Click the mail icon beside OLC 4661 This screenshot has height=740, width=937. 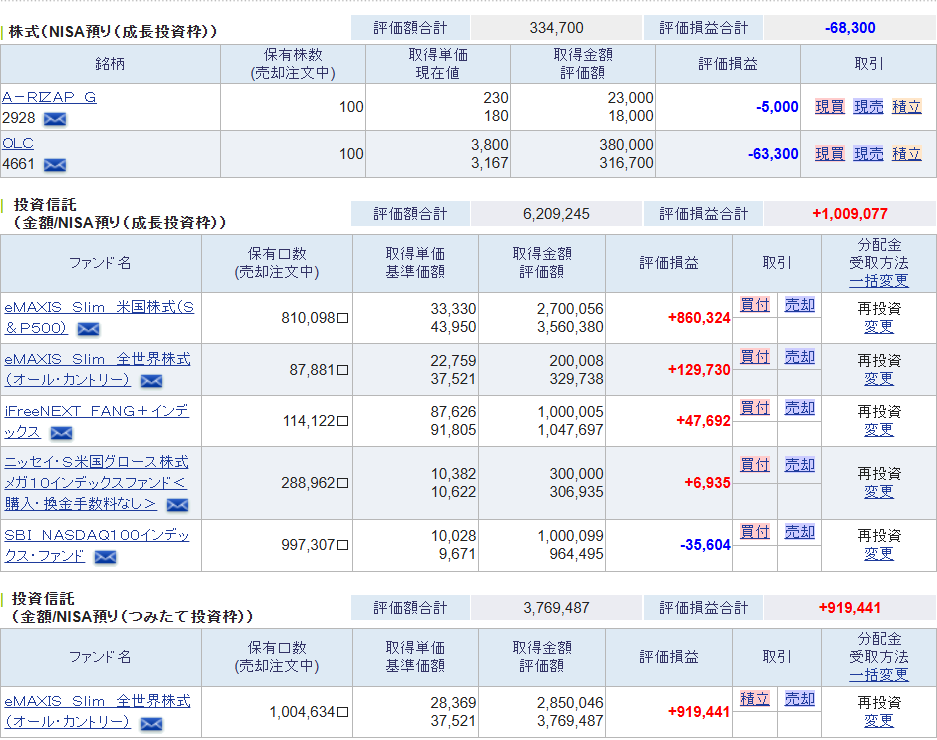click(55, 165)
